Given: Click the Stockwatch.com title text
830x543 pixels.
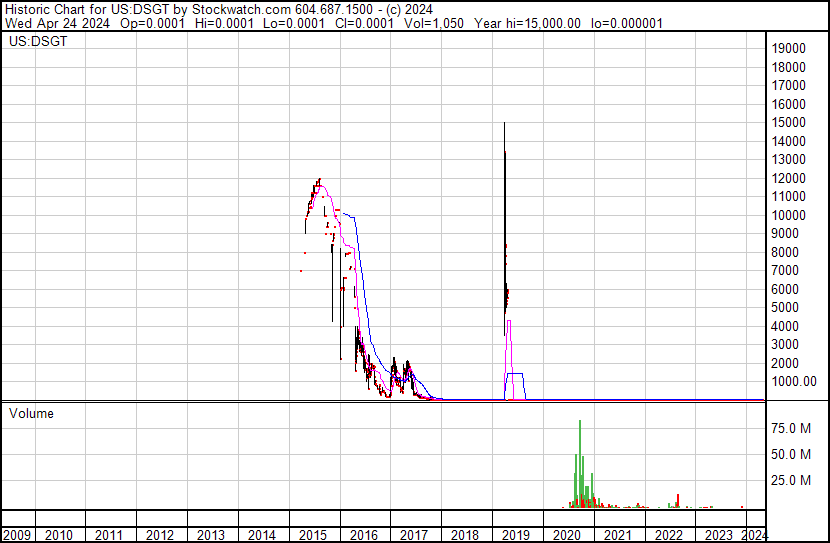Looking at the screenshot, I should click(241, 10).
